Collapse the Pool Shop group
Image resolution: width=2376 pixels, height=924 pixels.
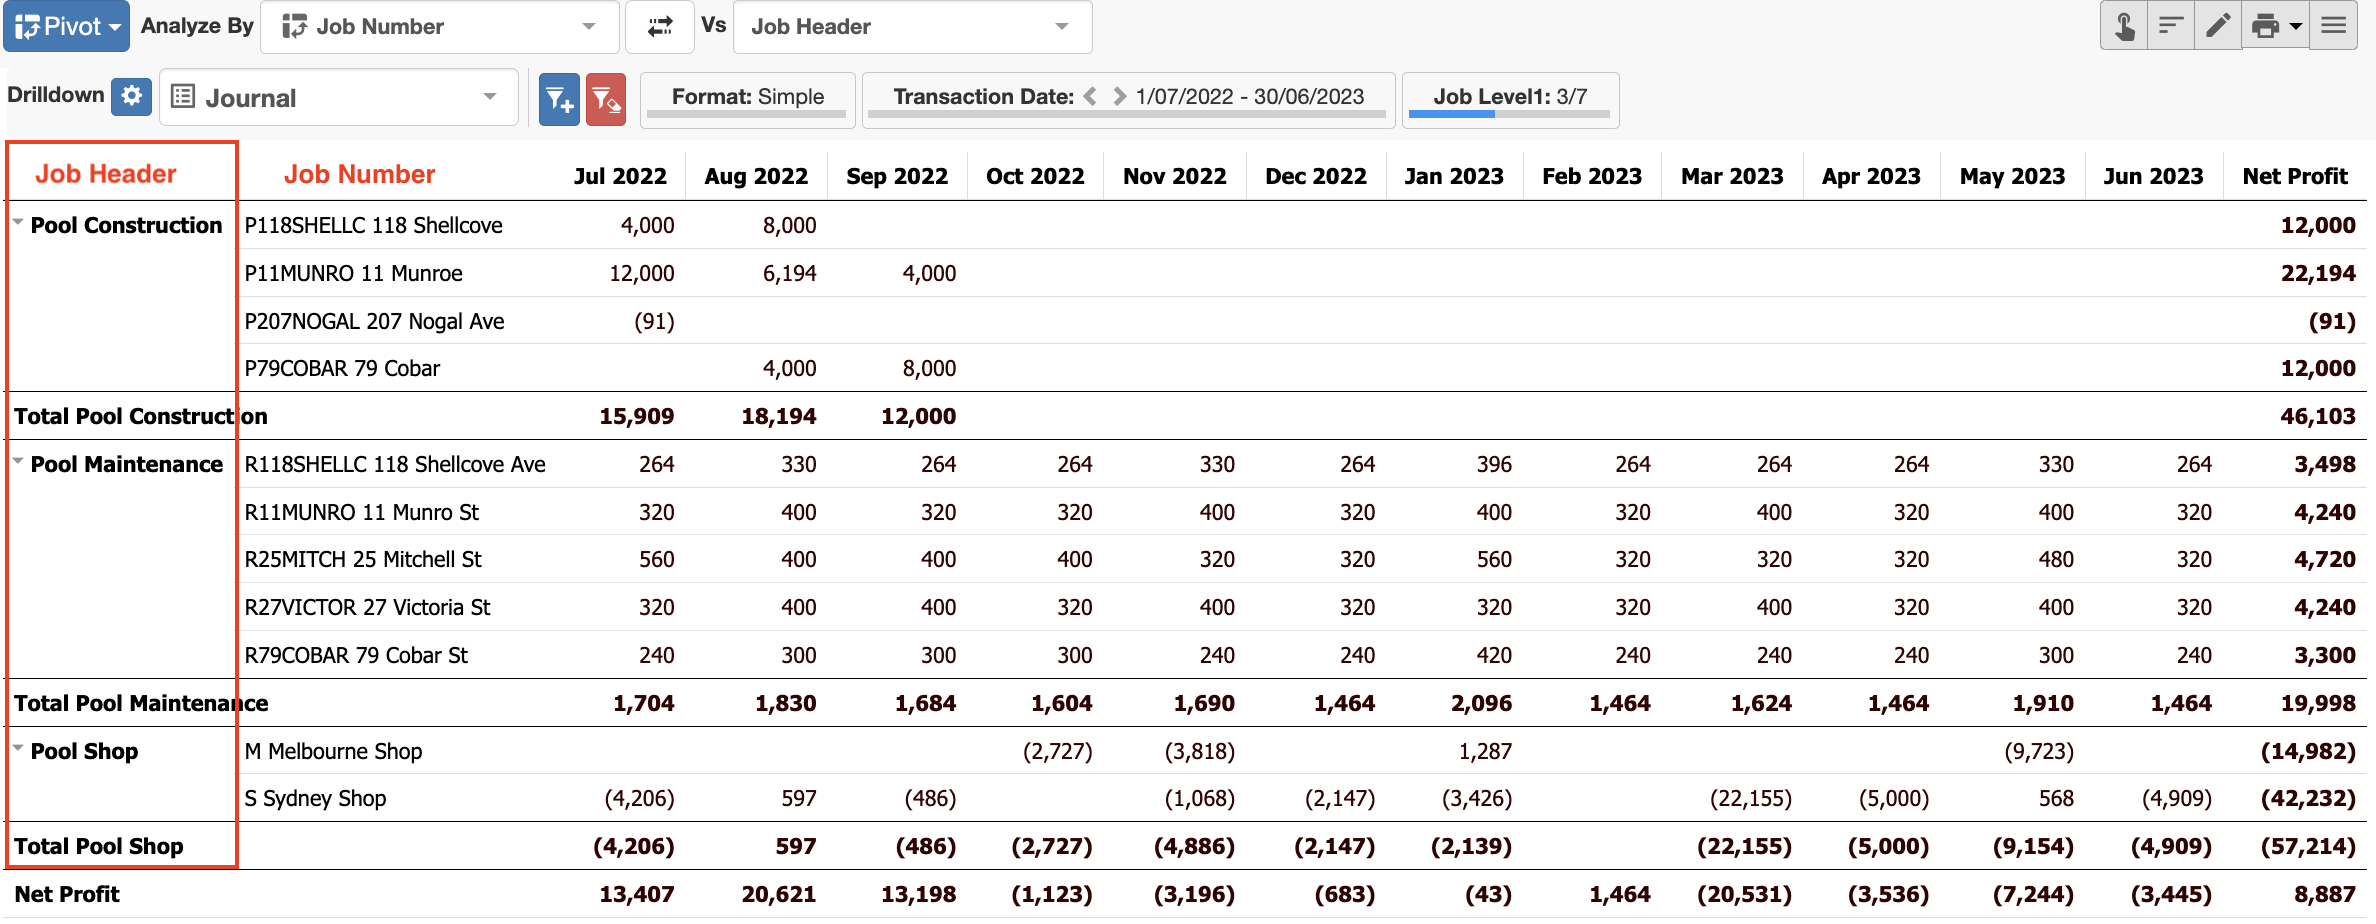18,748
